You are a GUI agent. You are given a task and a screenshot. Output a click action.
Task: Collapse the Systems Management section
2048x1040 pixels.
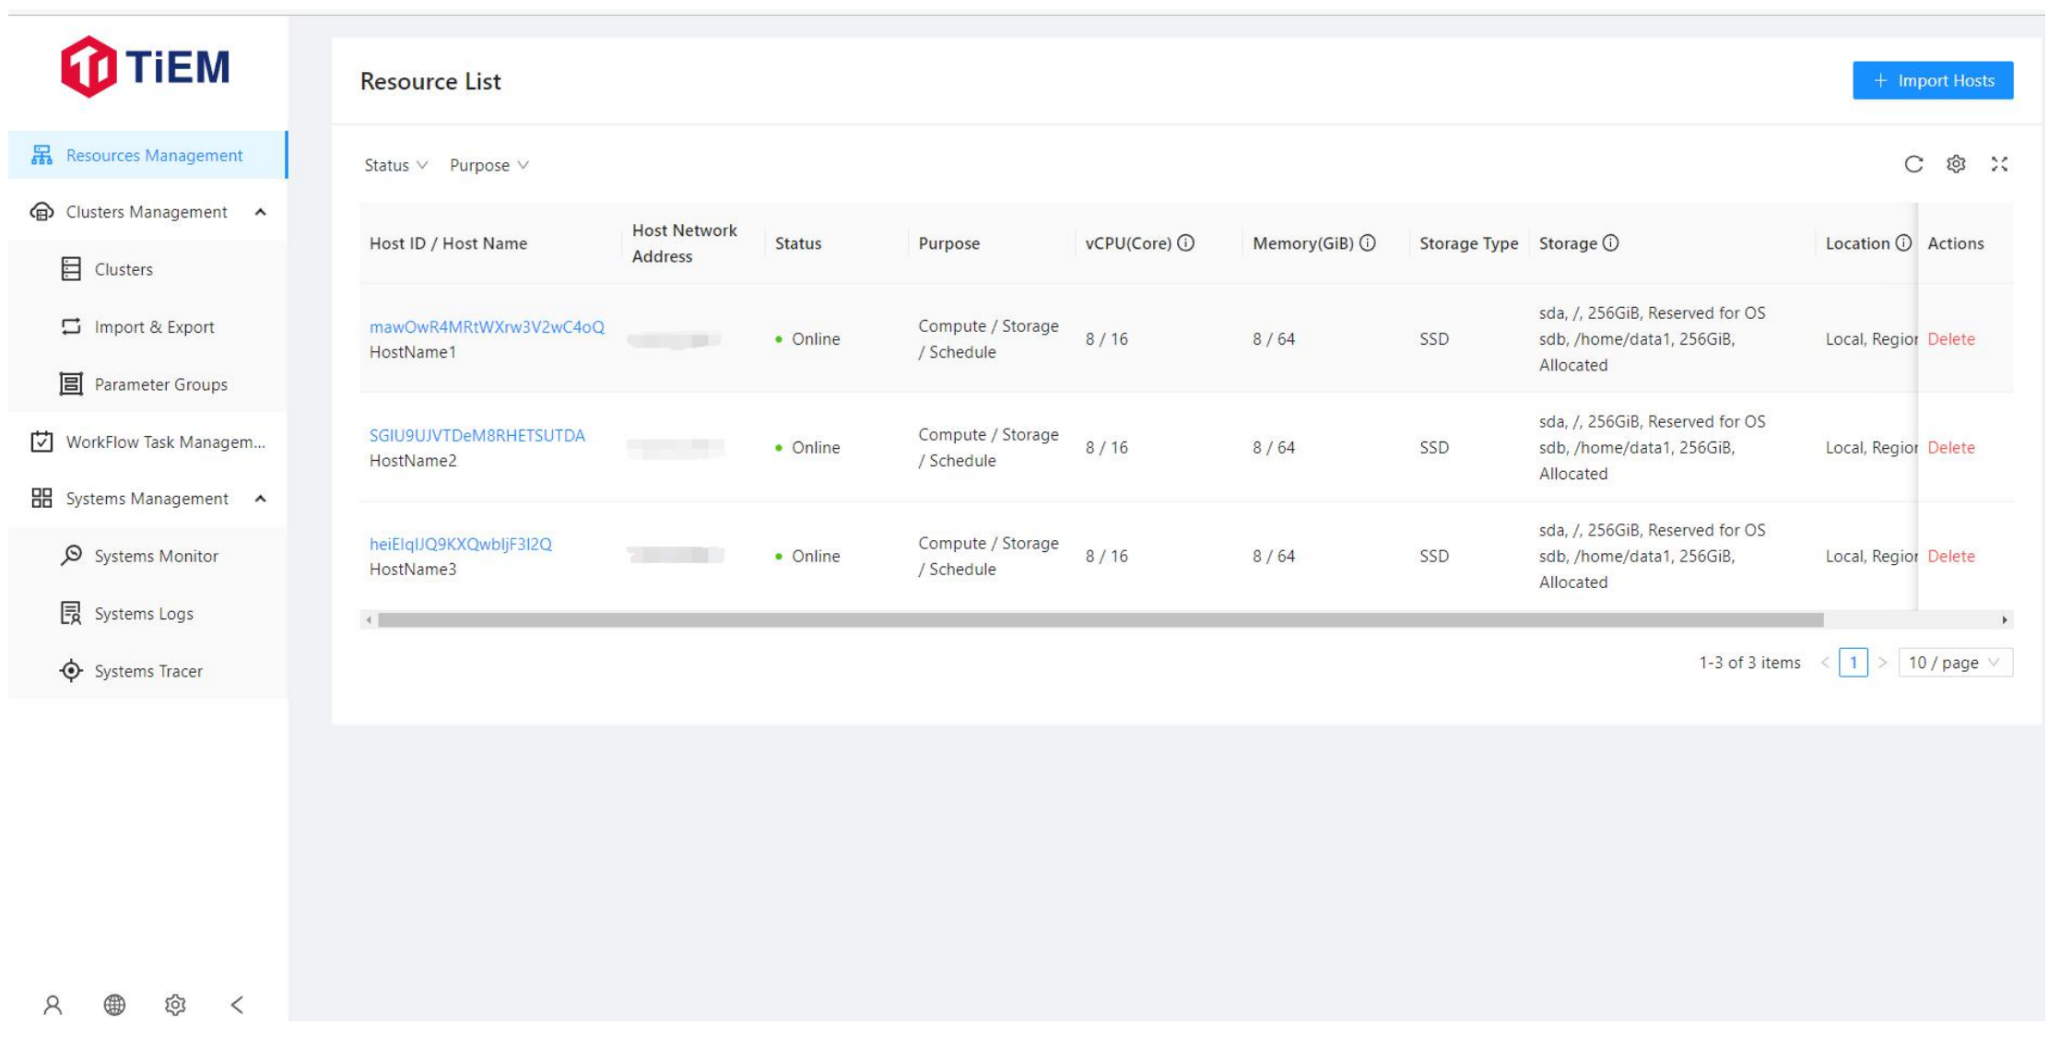click(261, 499)
